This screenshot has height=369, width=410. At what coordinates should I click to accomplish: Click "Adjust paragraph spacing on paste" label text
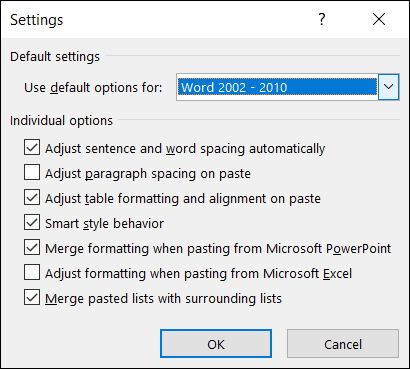148,174
